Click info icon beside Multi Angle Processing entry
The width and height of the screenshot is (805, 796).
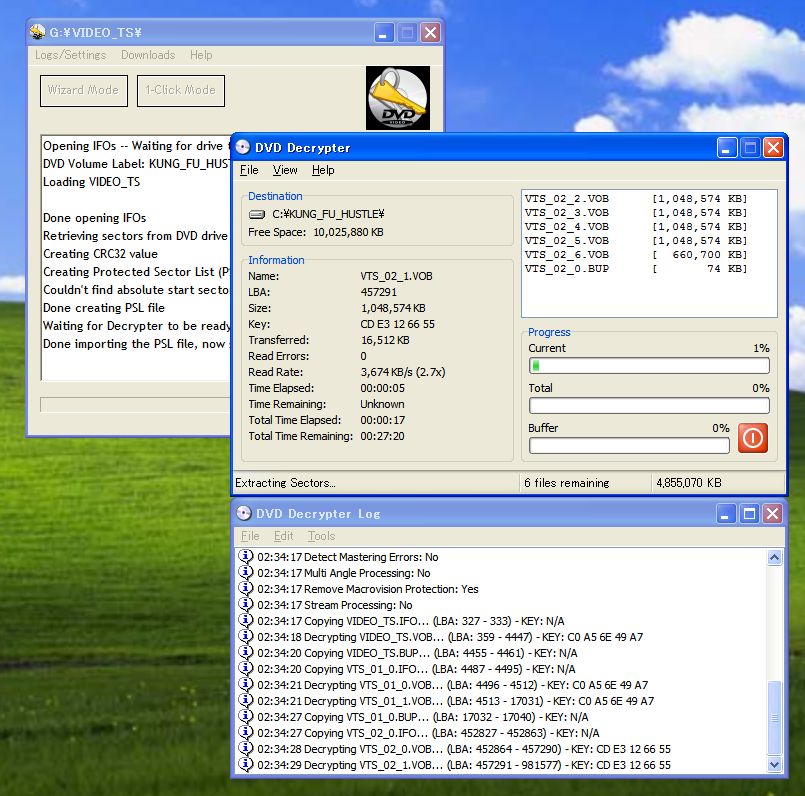246,572
